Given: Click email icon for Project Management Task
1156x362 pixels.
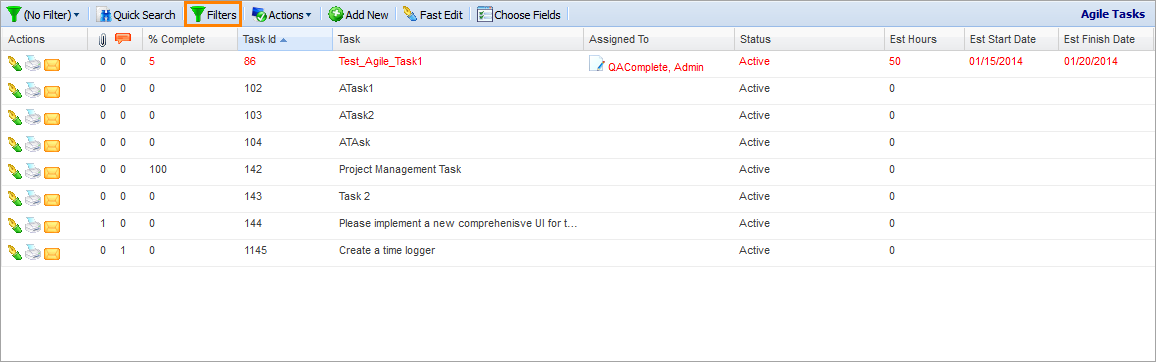Looking at the screenshot, I should point(52,172).
